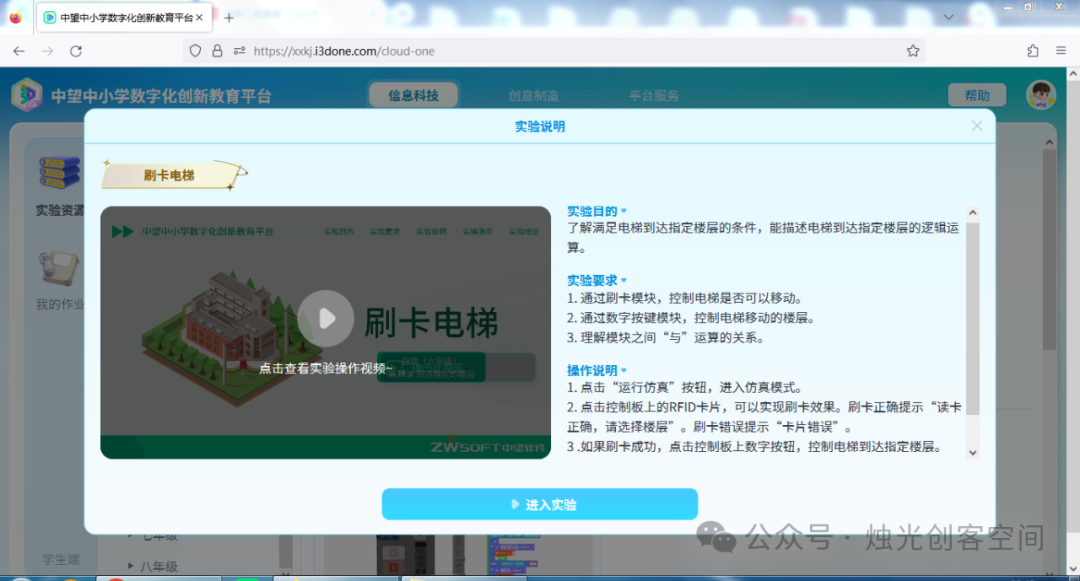Collapse the 操作说明 section arrow
The image size is (1080, 581).
point(624,370)
